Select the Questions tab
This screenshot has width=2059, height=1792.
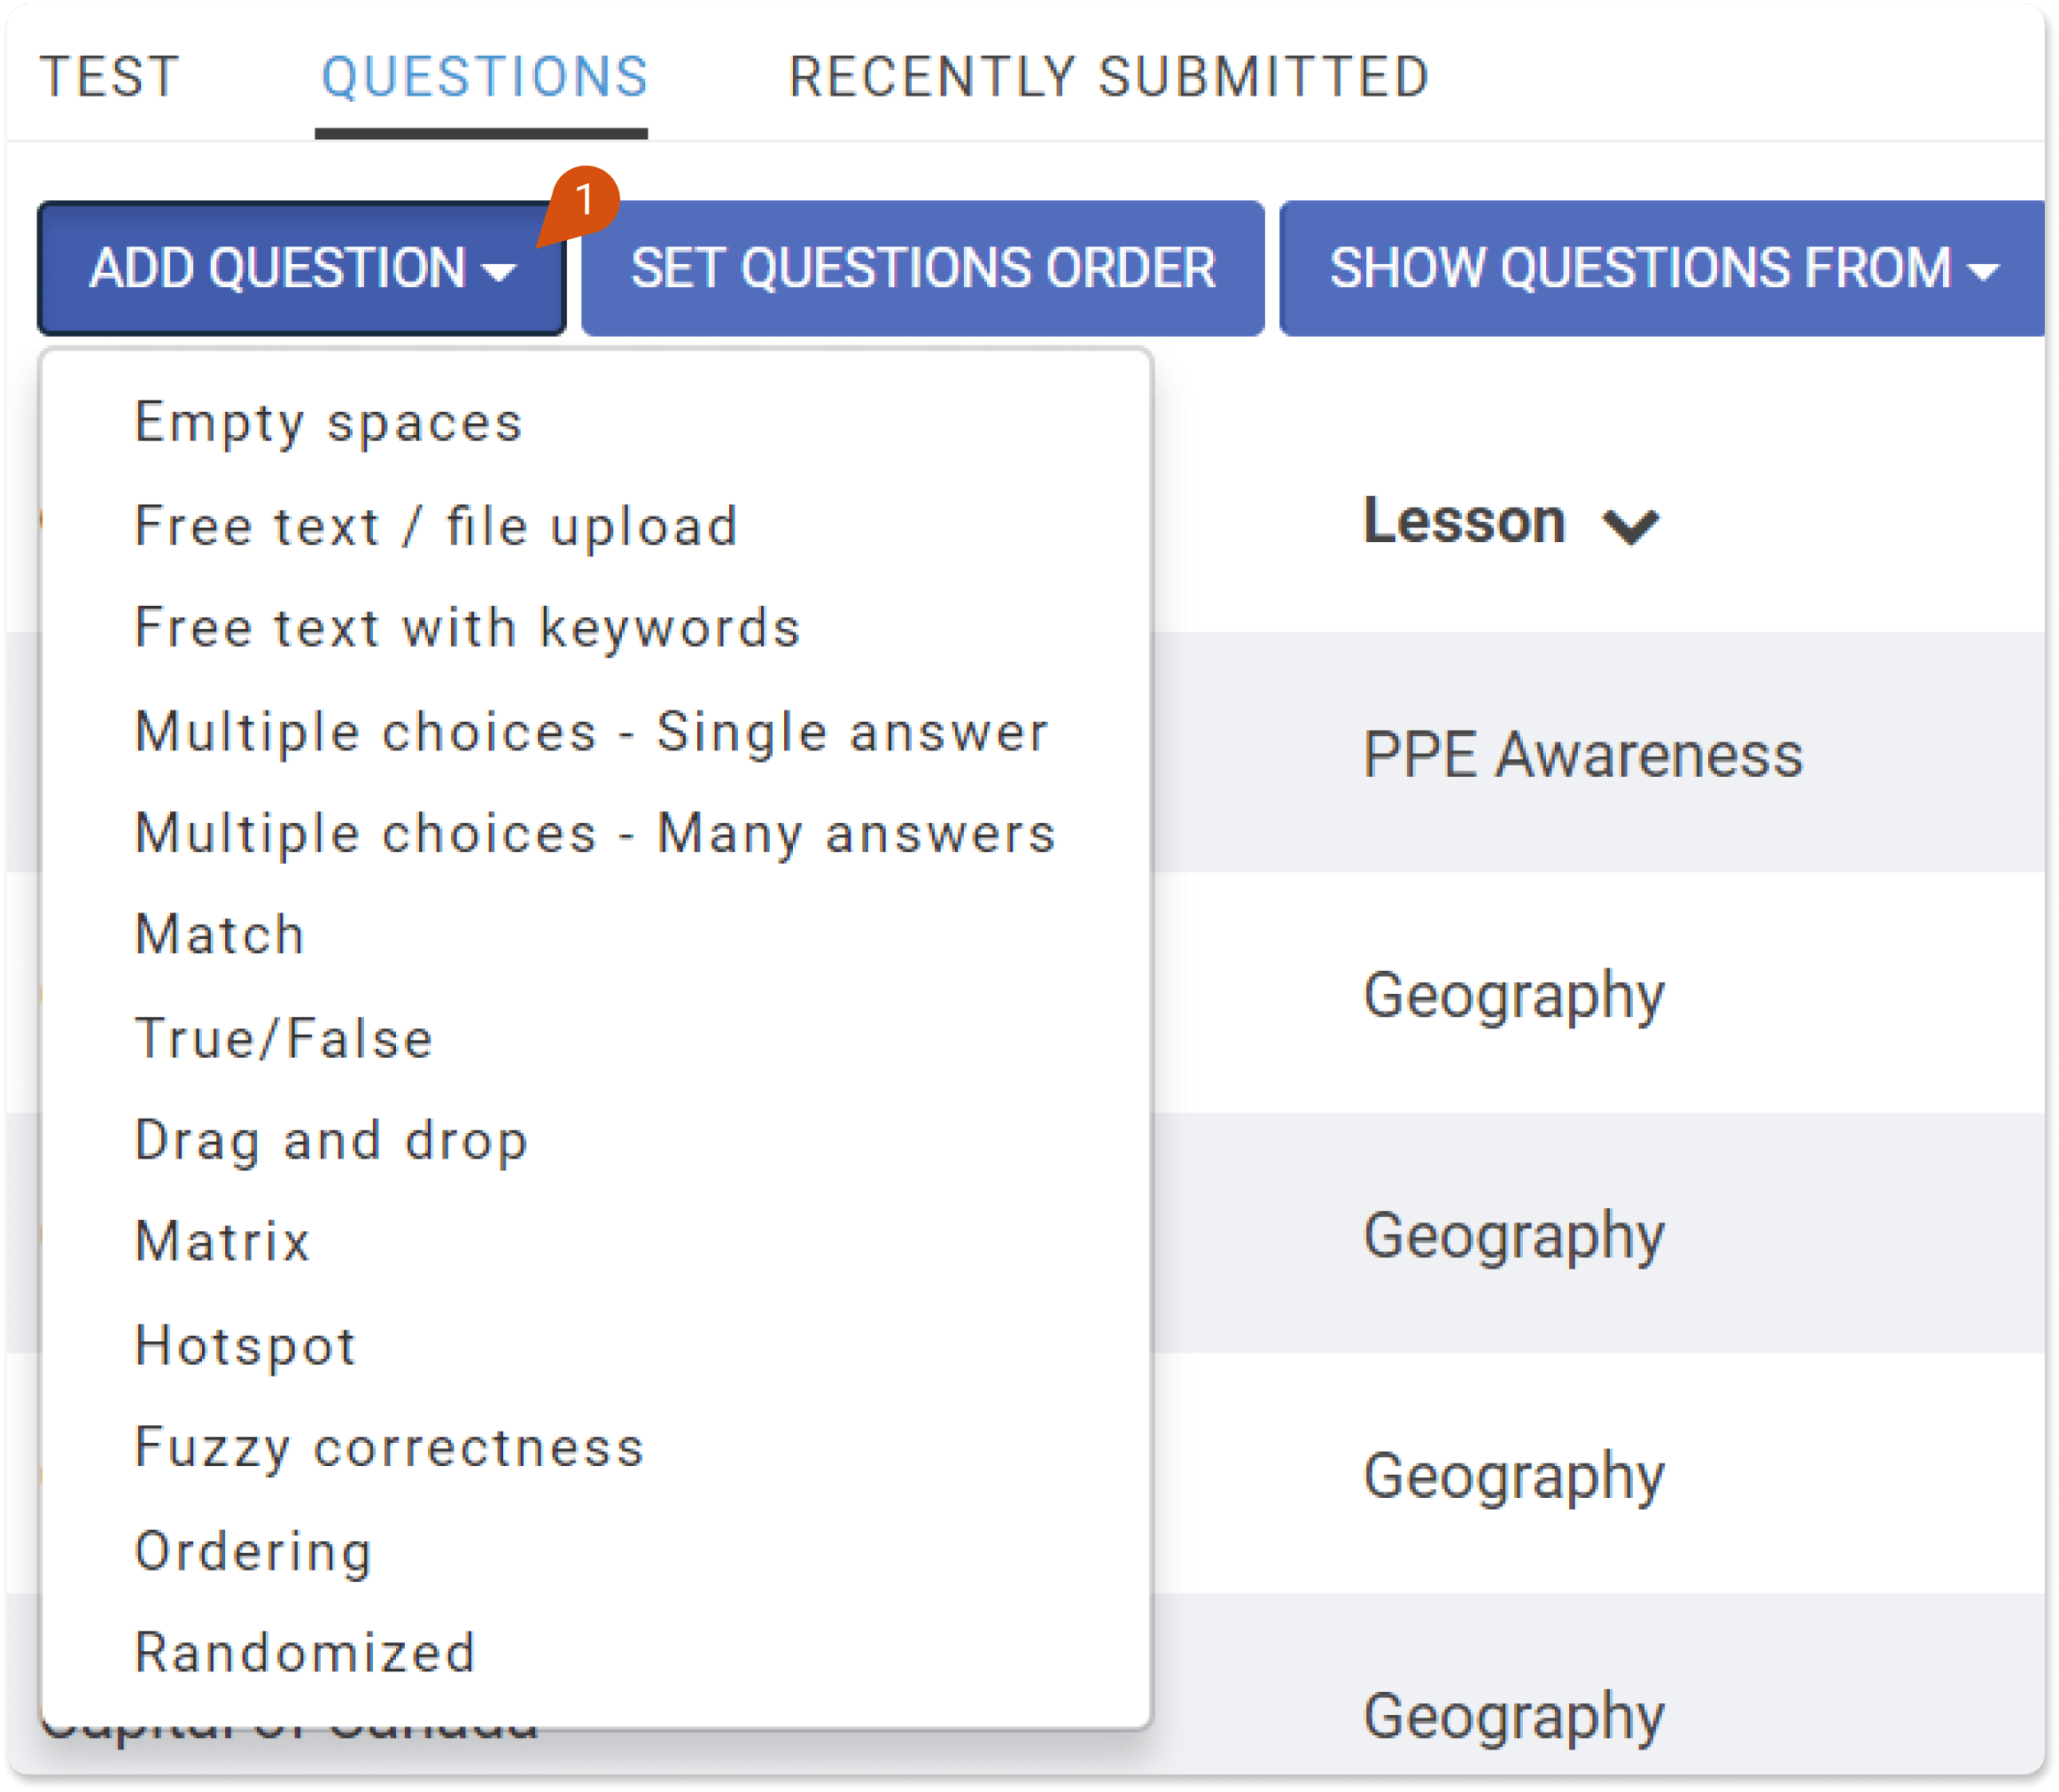[x=484, y=77]
